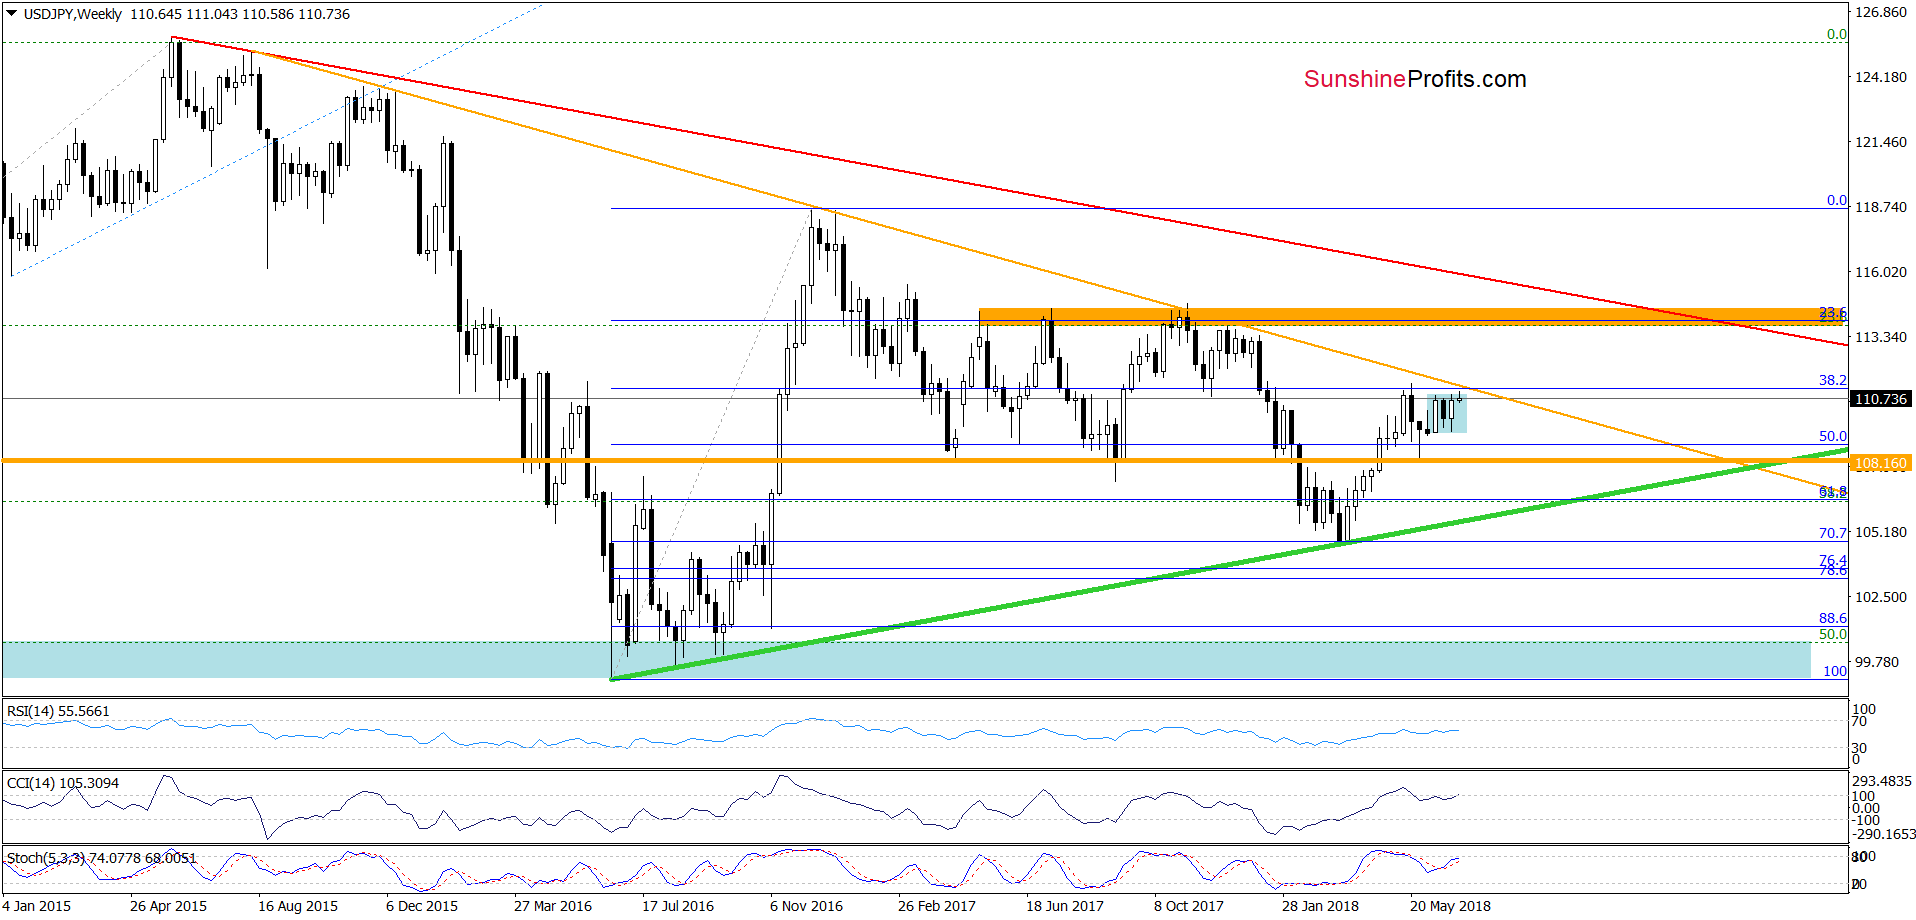Screen dimensions: 1916x920
Task: Select the RSI scale value 30
Action: click(x=1860, y=748)
